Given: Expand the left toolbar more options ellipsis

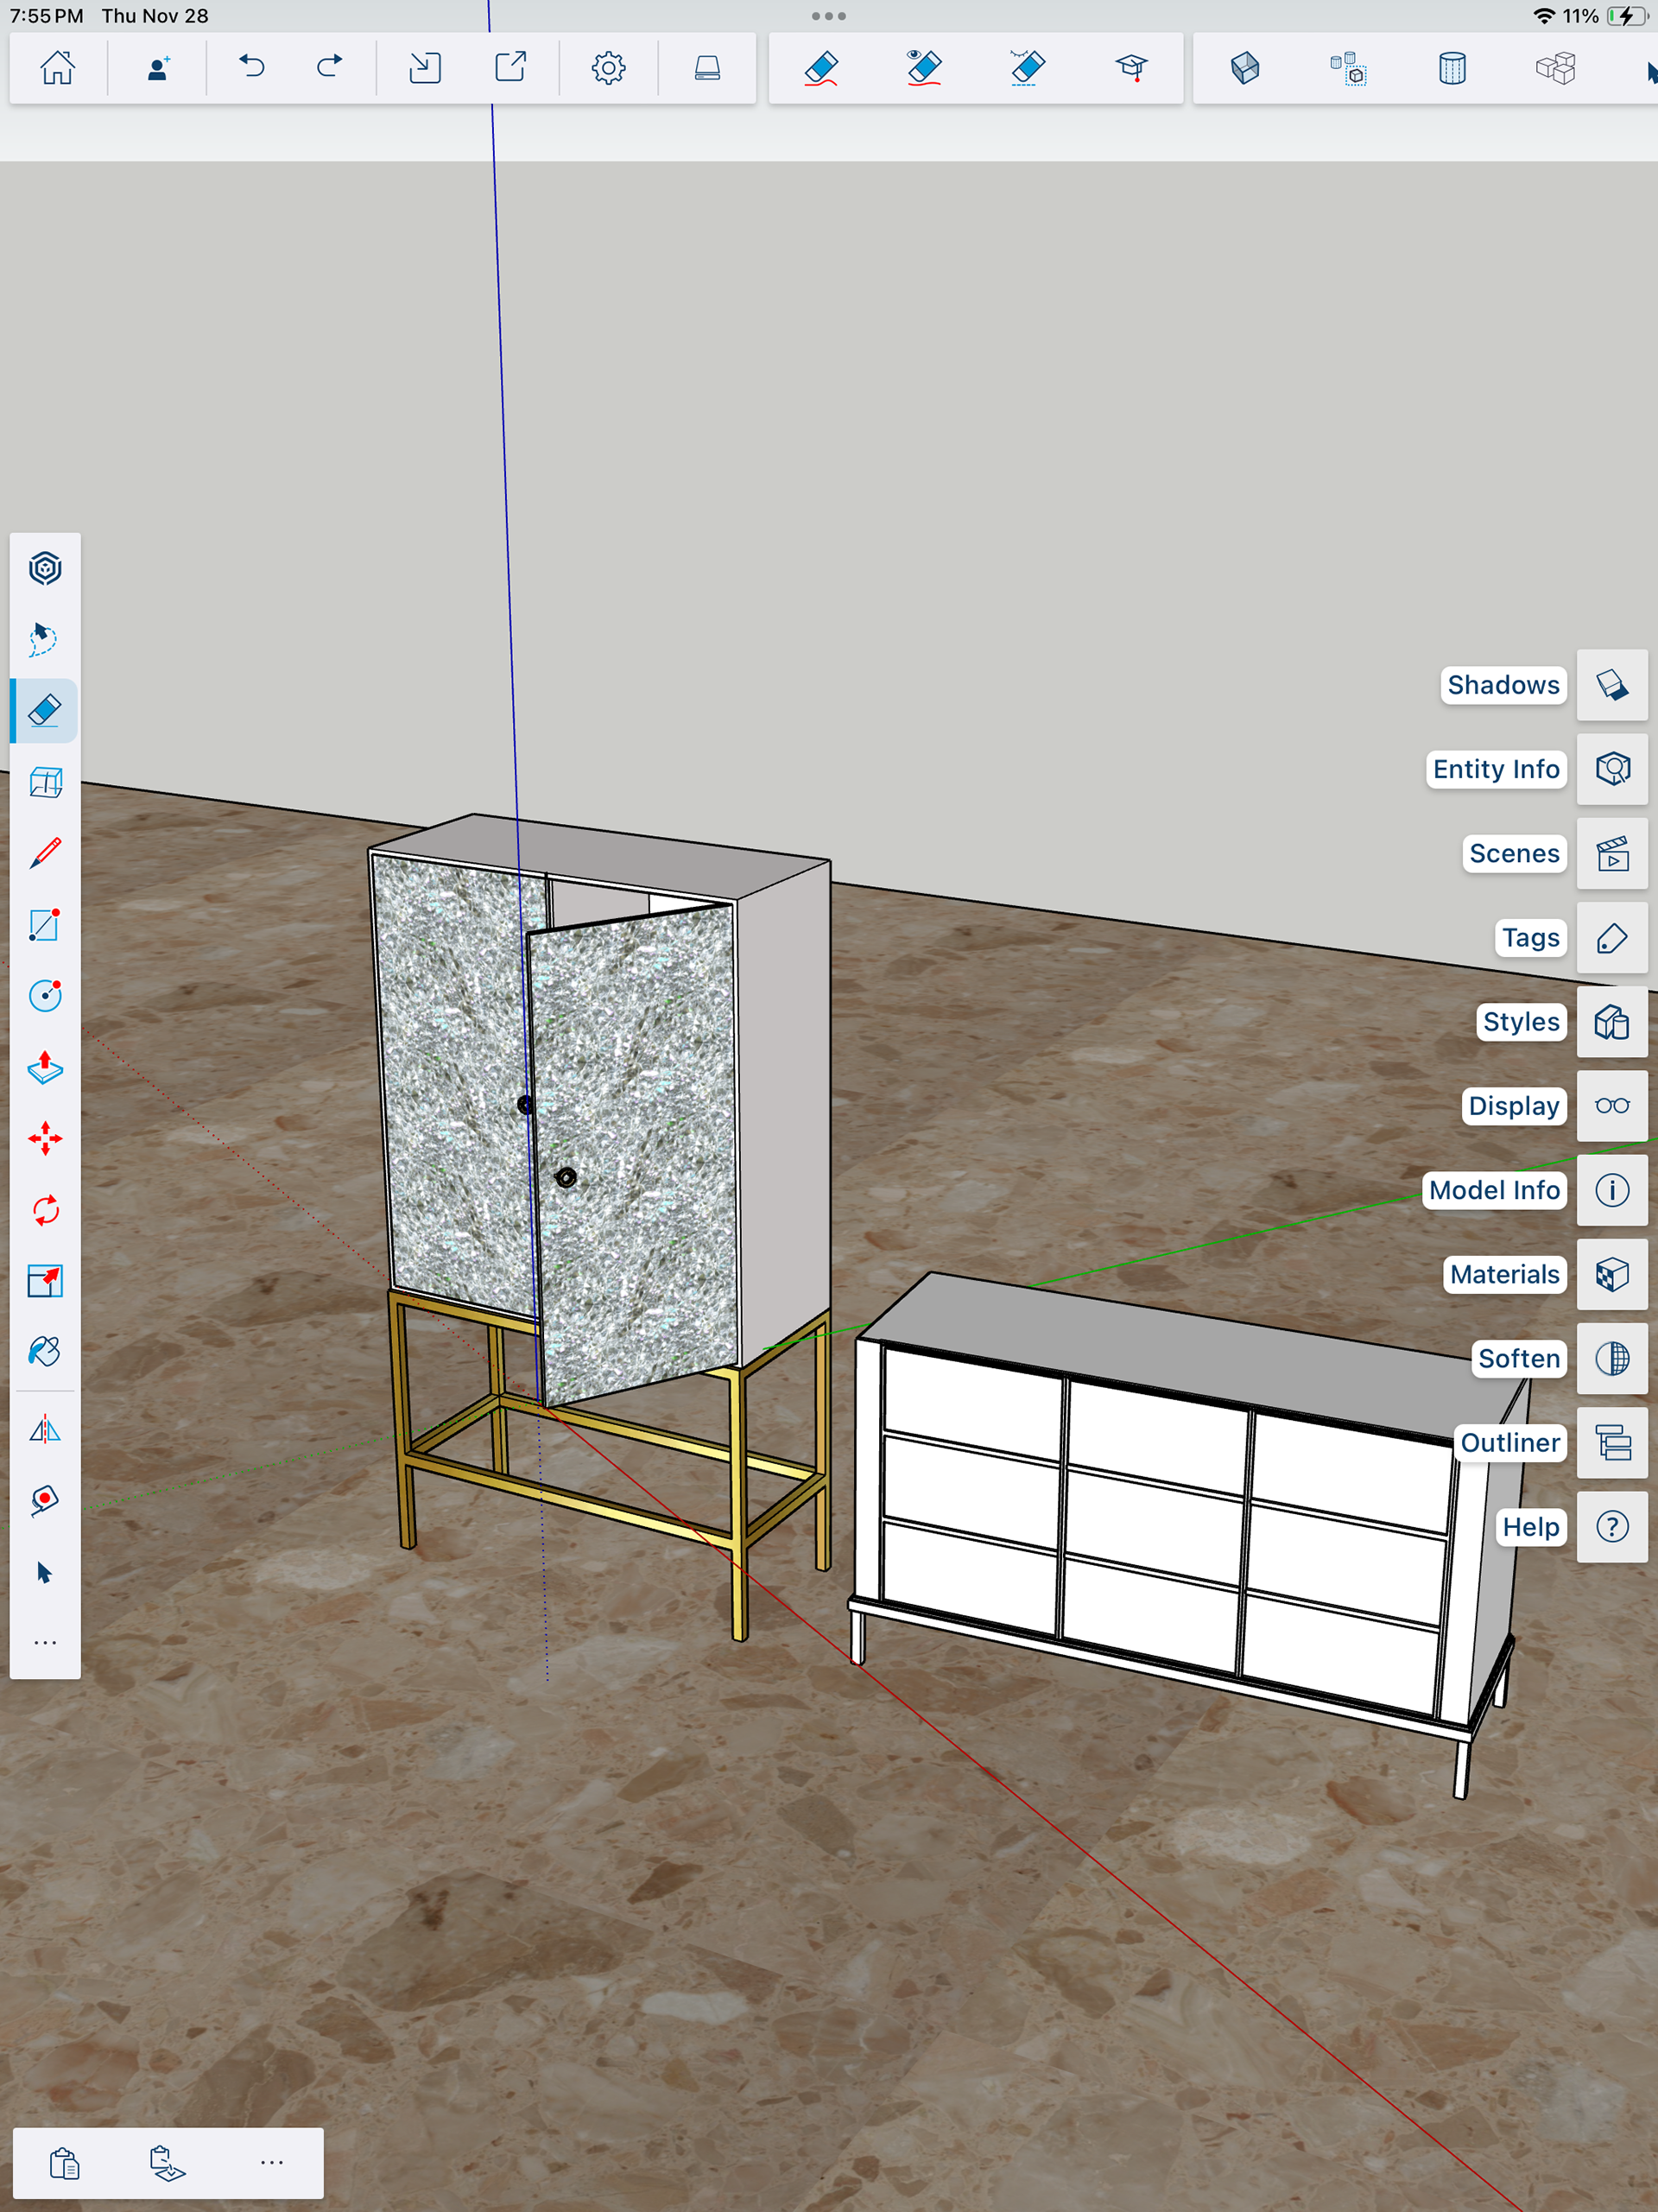Looking at the screenshot, I should click(x=45, y=1643).
